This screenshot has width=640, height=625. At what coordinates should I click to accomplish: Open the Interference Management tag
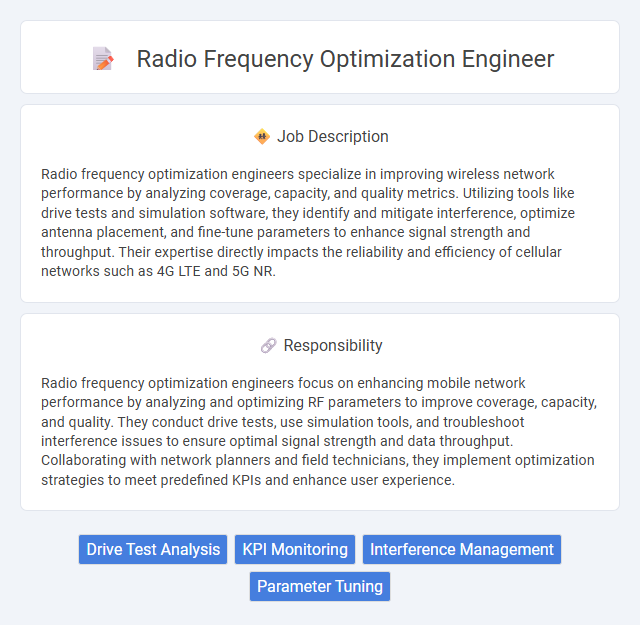(462, 549)
